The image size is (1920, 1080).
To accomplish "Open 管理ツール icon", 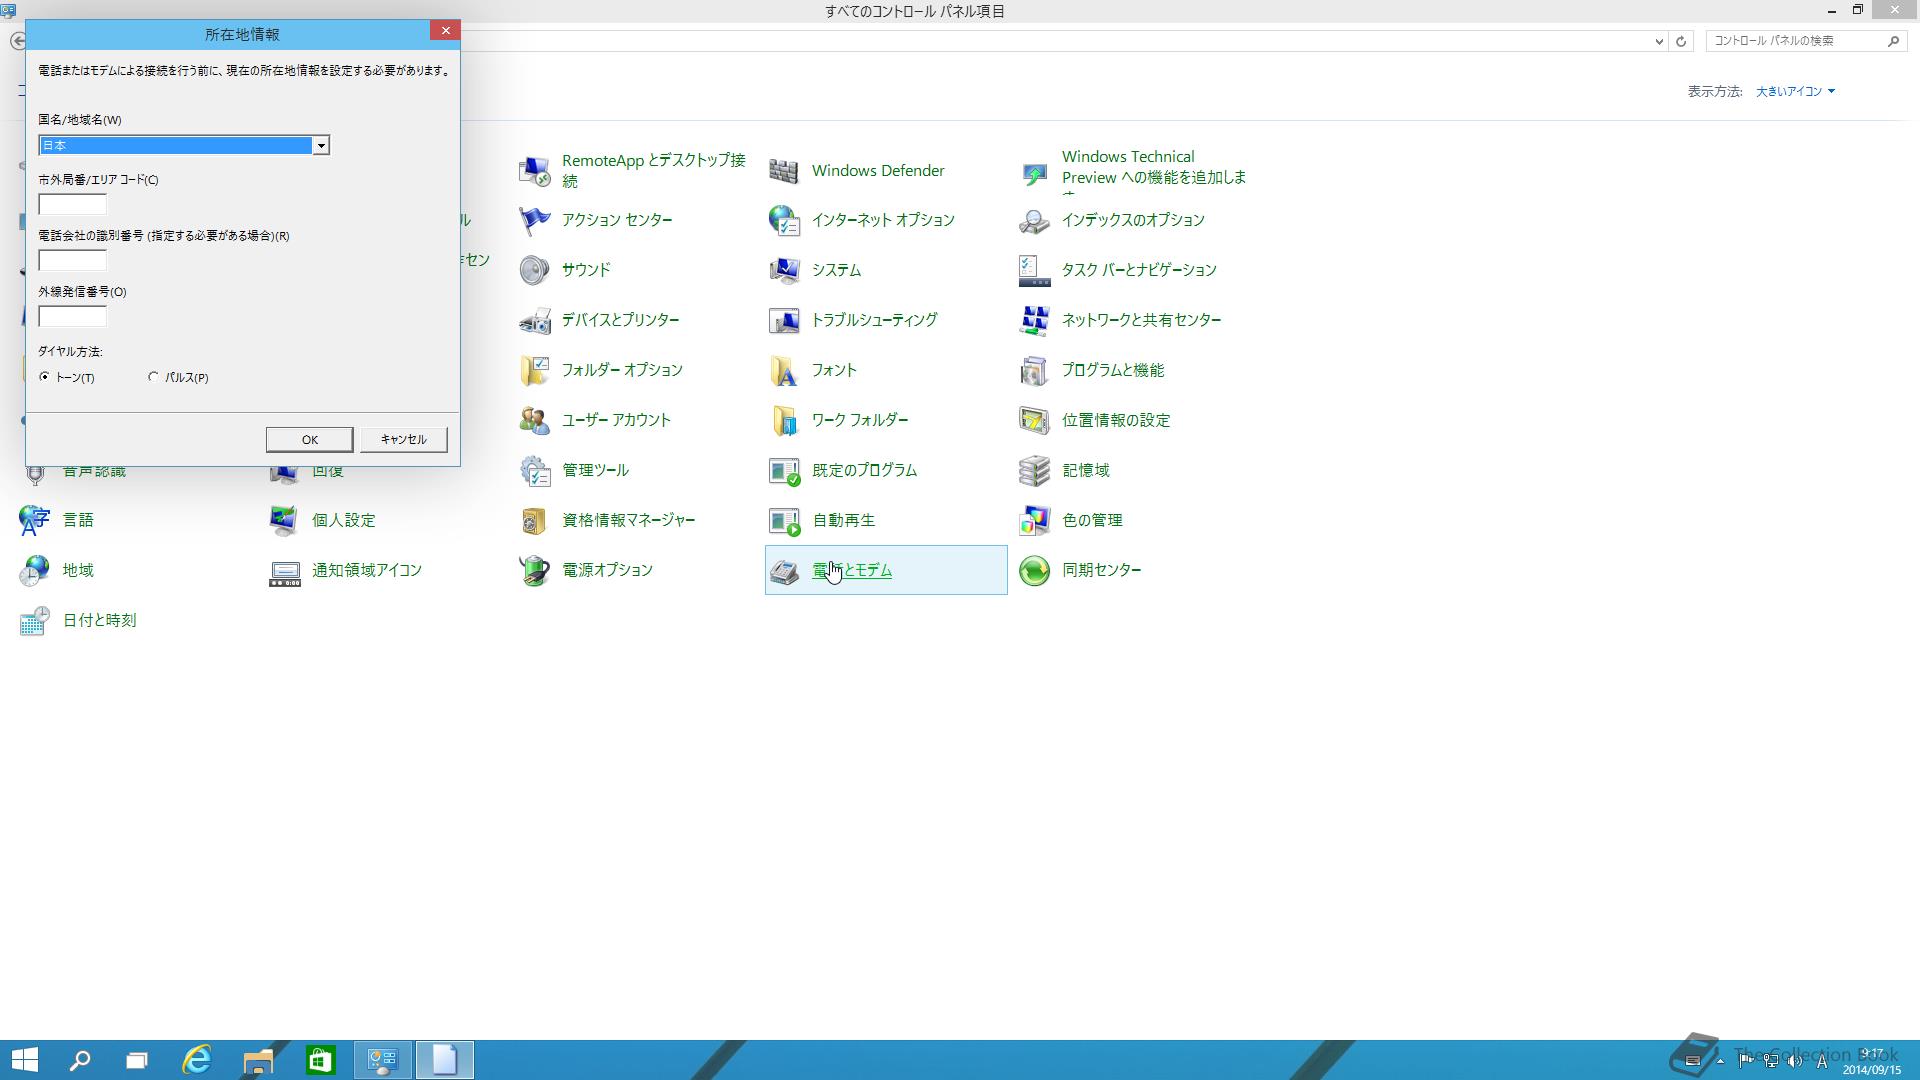I will point(534,471).
